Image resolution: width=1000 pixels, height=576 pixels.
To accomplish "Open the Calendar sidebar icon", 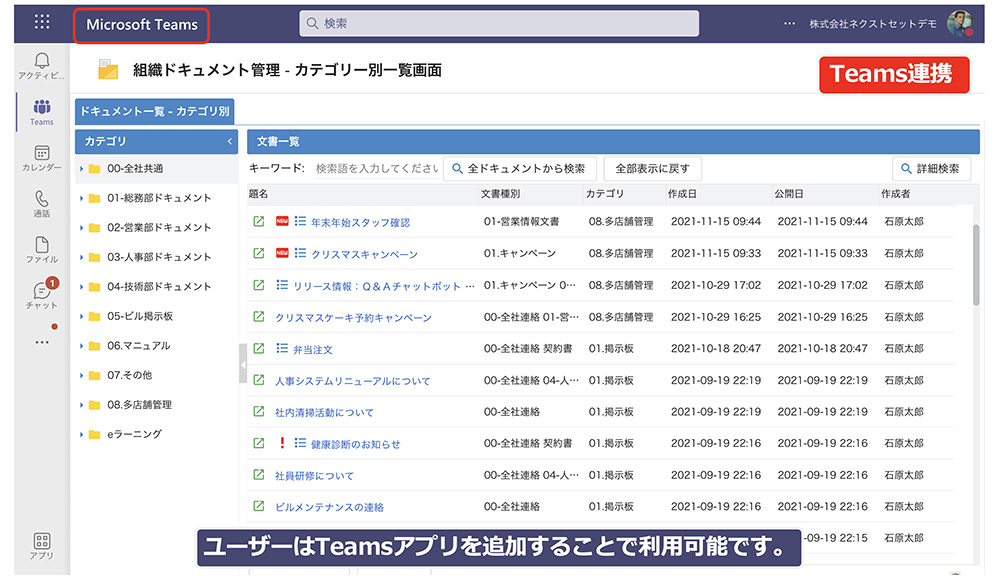I will click(x=42, y=152).
